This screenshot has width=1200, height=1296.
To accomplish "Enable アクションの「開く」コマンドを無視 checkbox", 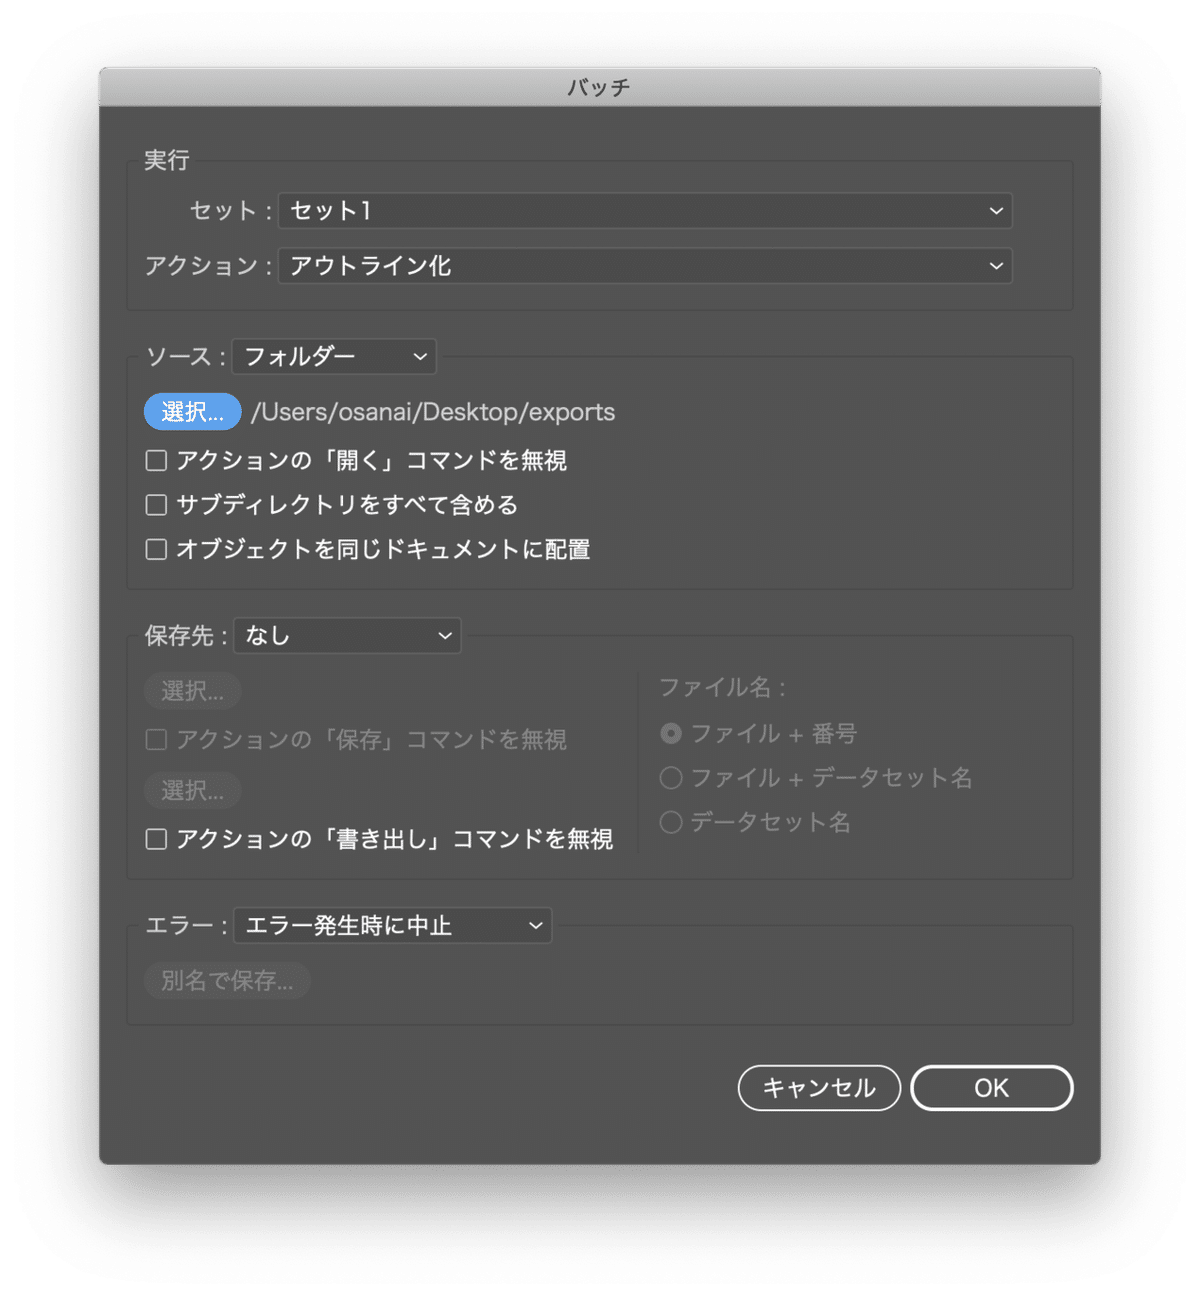I will [x=156, y=460].
